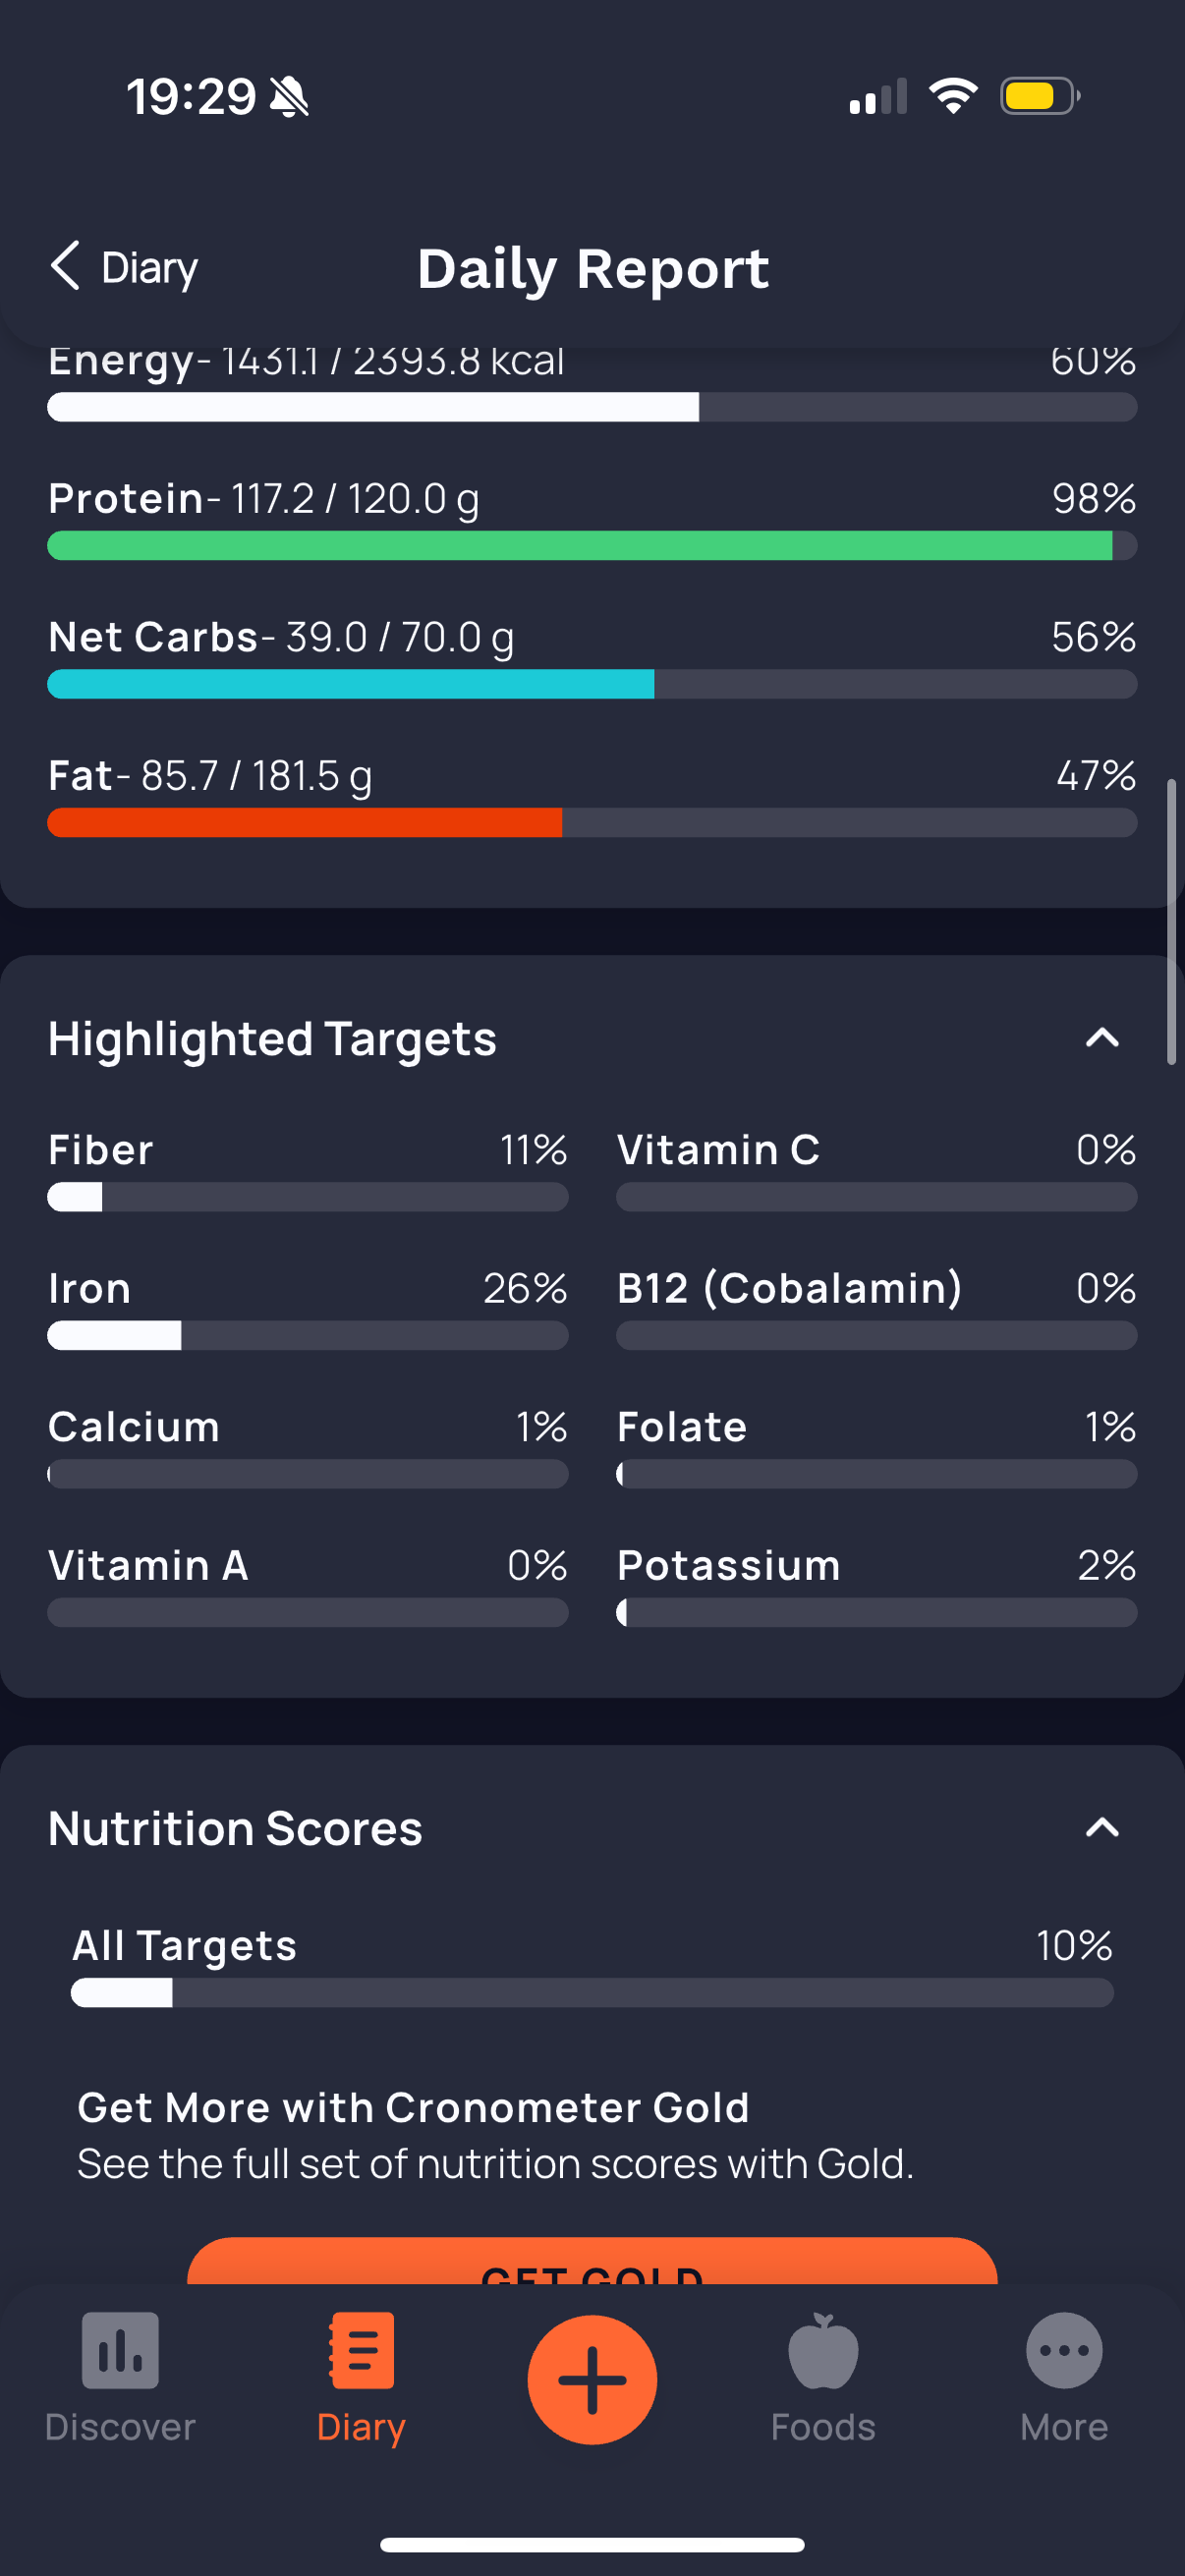
Task: Collapse the Nutrition Scores section
Action: tap(1102, 1828)
